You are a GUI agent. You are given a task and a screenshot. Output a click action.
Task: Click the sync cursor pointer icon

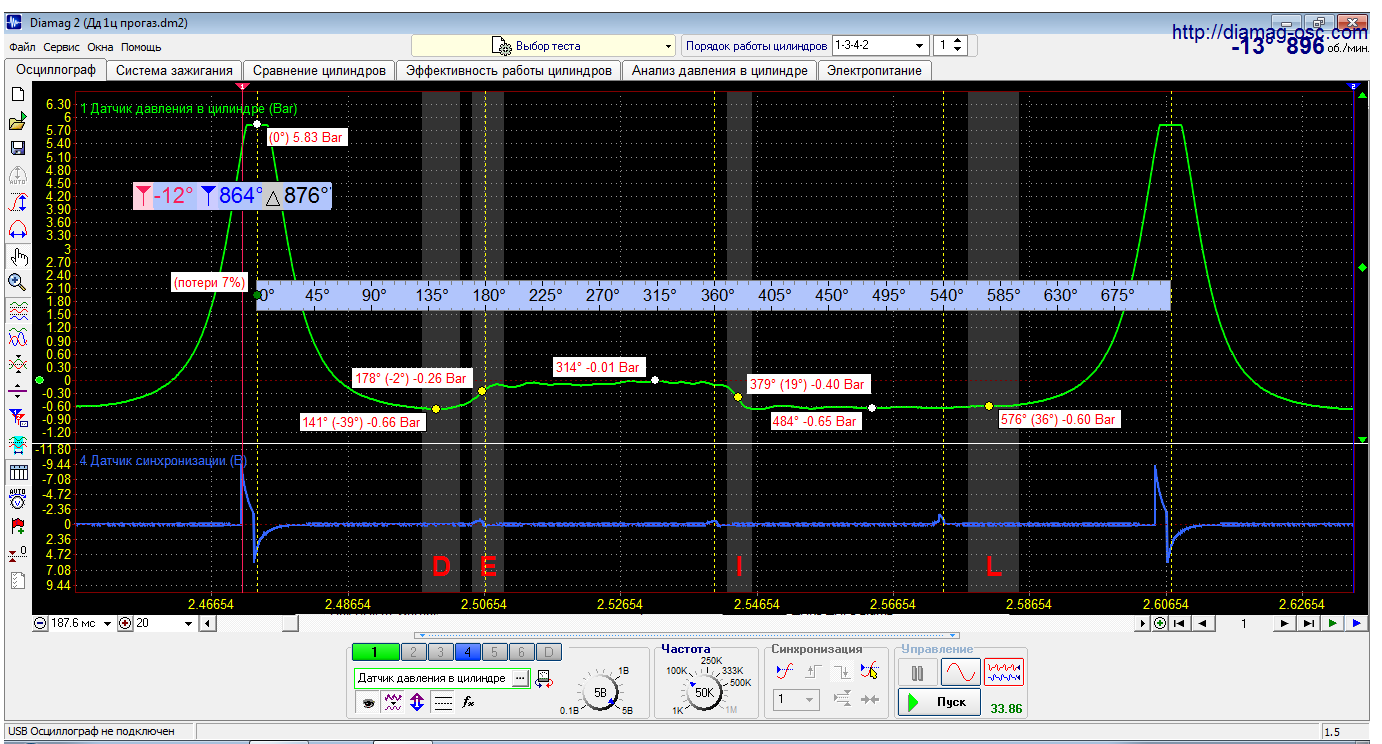click(870, 672)
